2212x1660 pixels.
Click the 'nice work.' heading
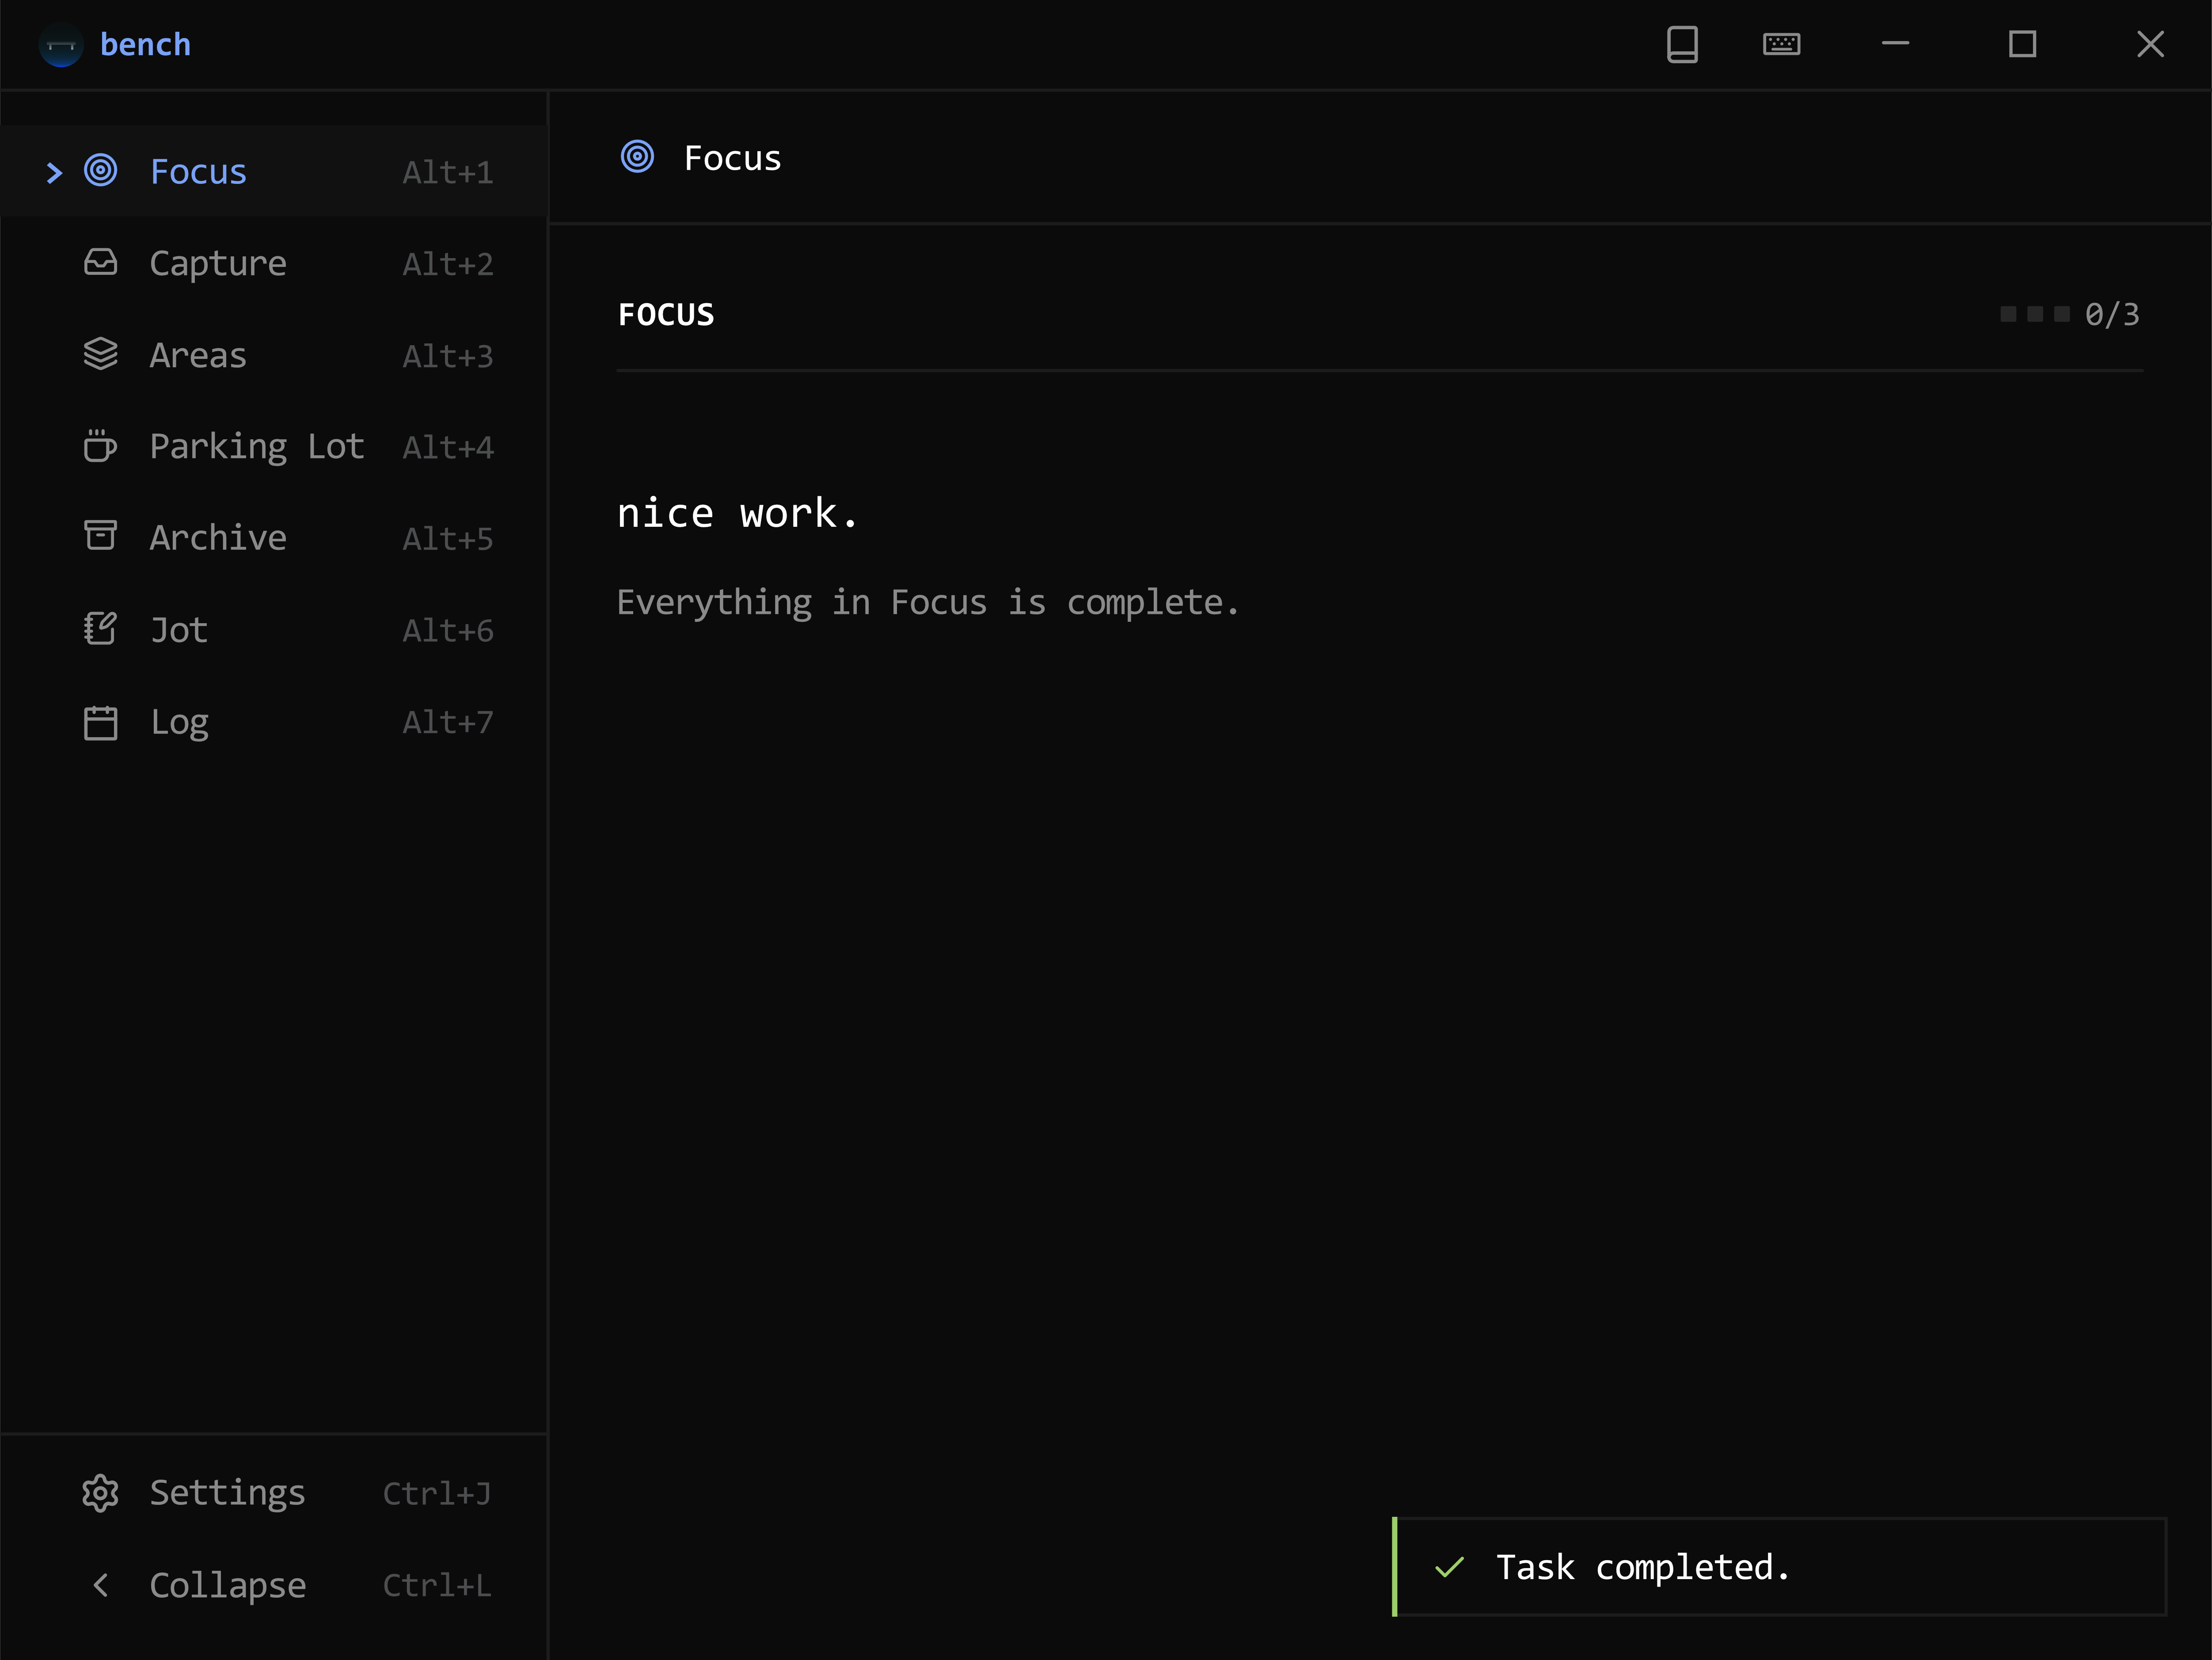click(738, 514)
